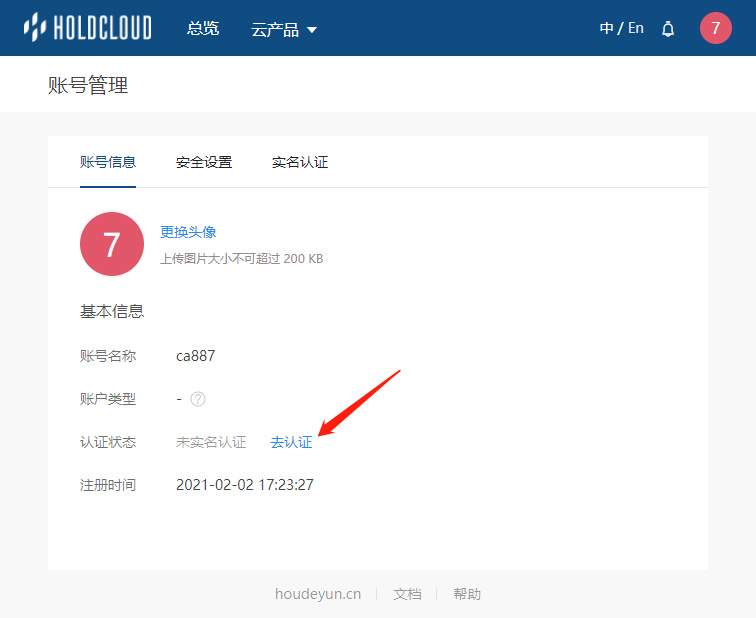Switch to the 安全设置 tab
The height and width of the screenshot is (618, 756).
coord(204,162)
